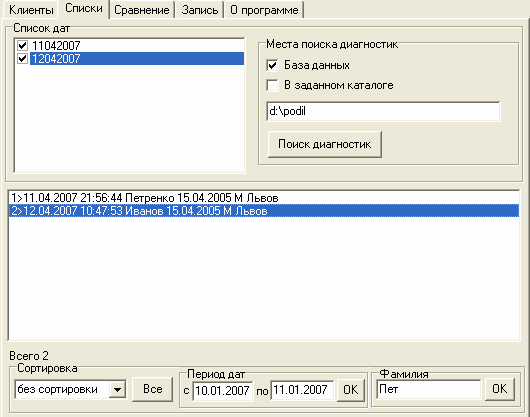This screenshot has width=530, height=417.
Task: Click the start date field 10.01.2007
Action: (x=223, y=391)
